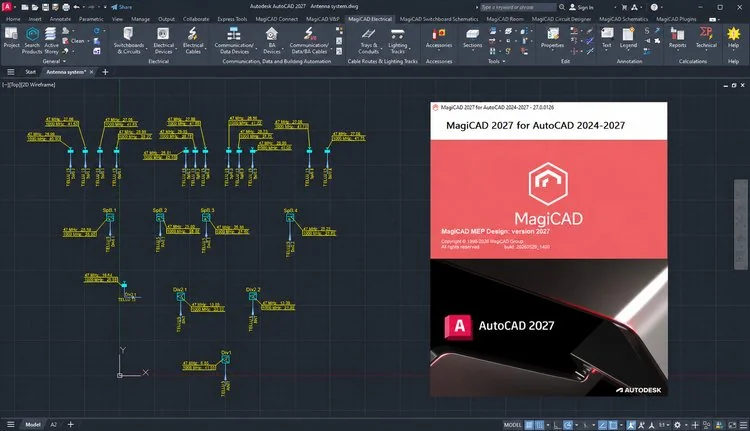Click the Open file folder icon
The image size is (750, 431).
[x=35, y=7]
